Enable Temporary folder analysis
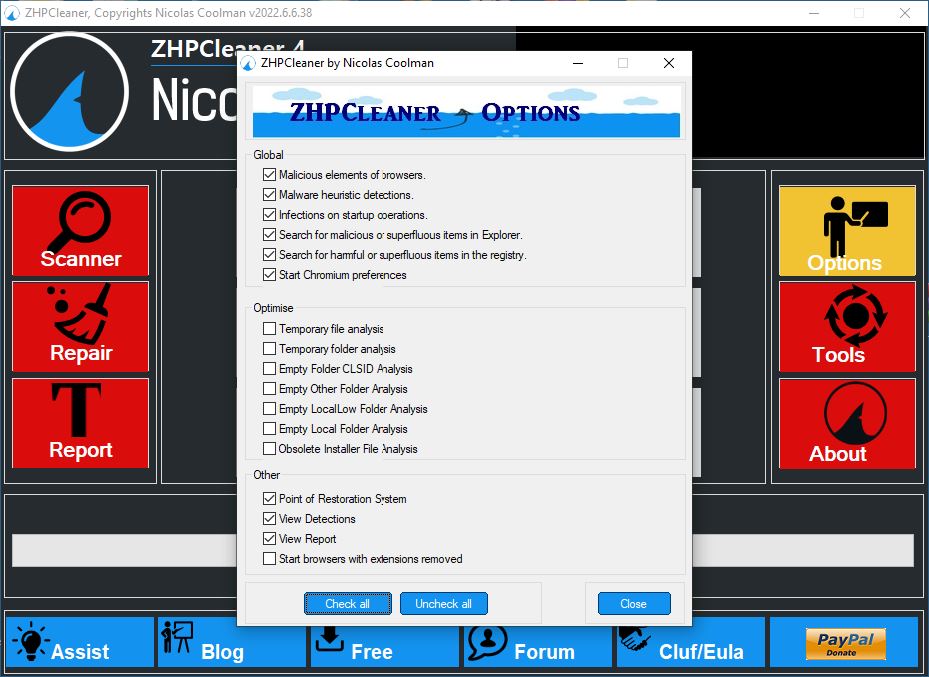The image size is (929, 677). coord(270,348)
